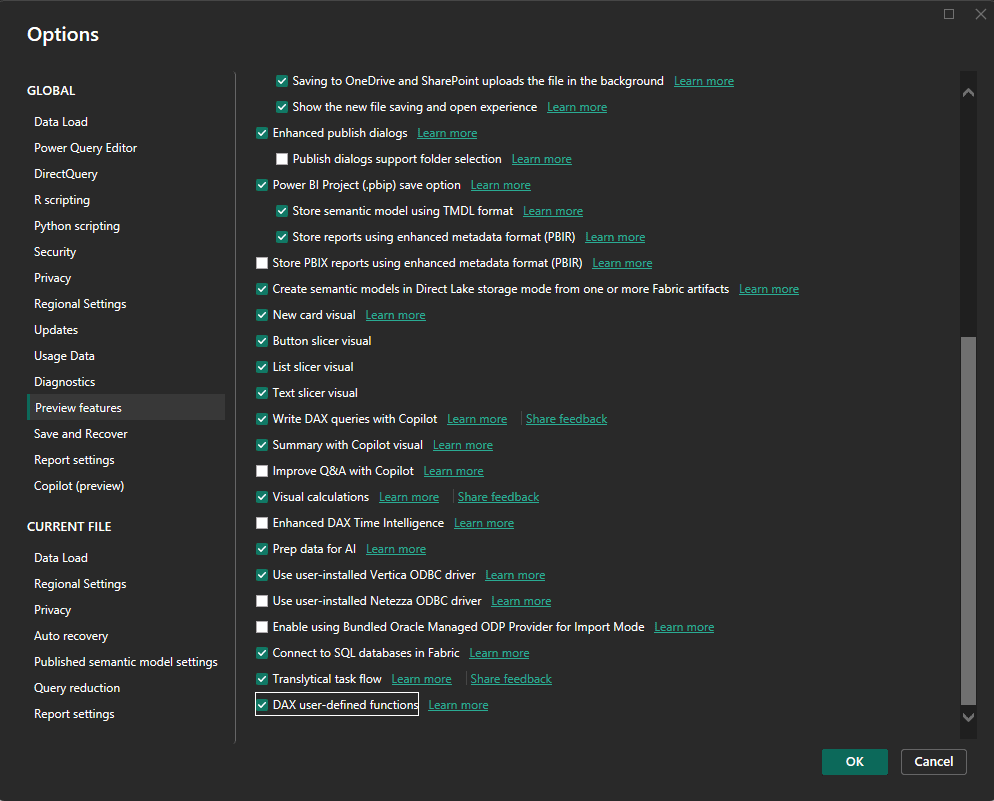Enable Improve Q&A with Copilot option
The height and width of the screenshot is (801, 994).
263,471
